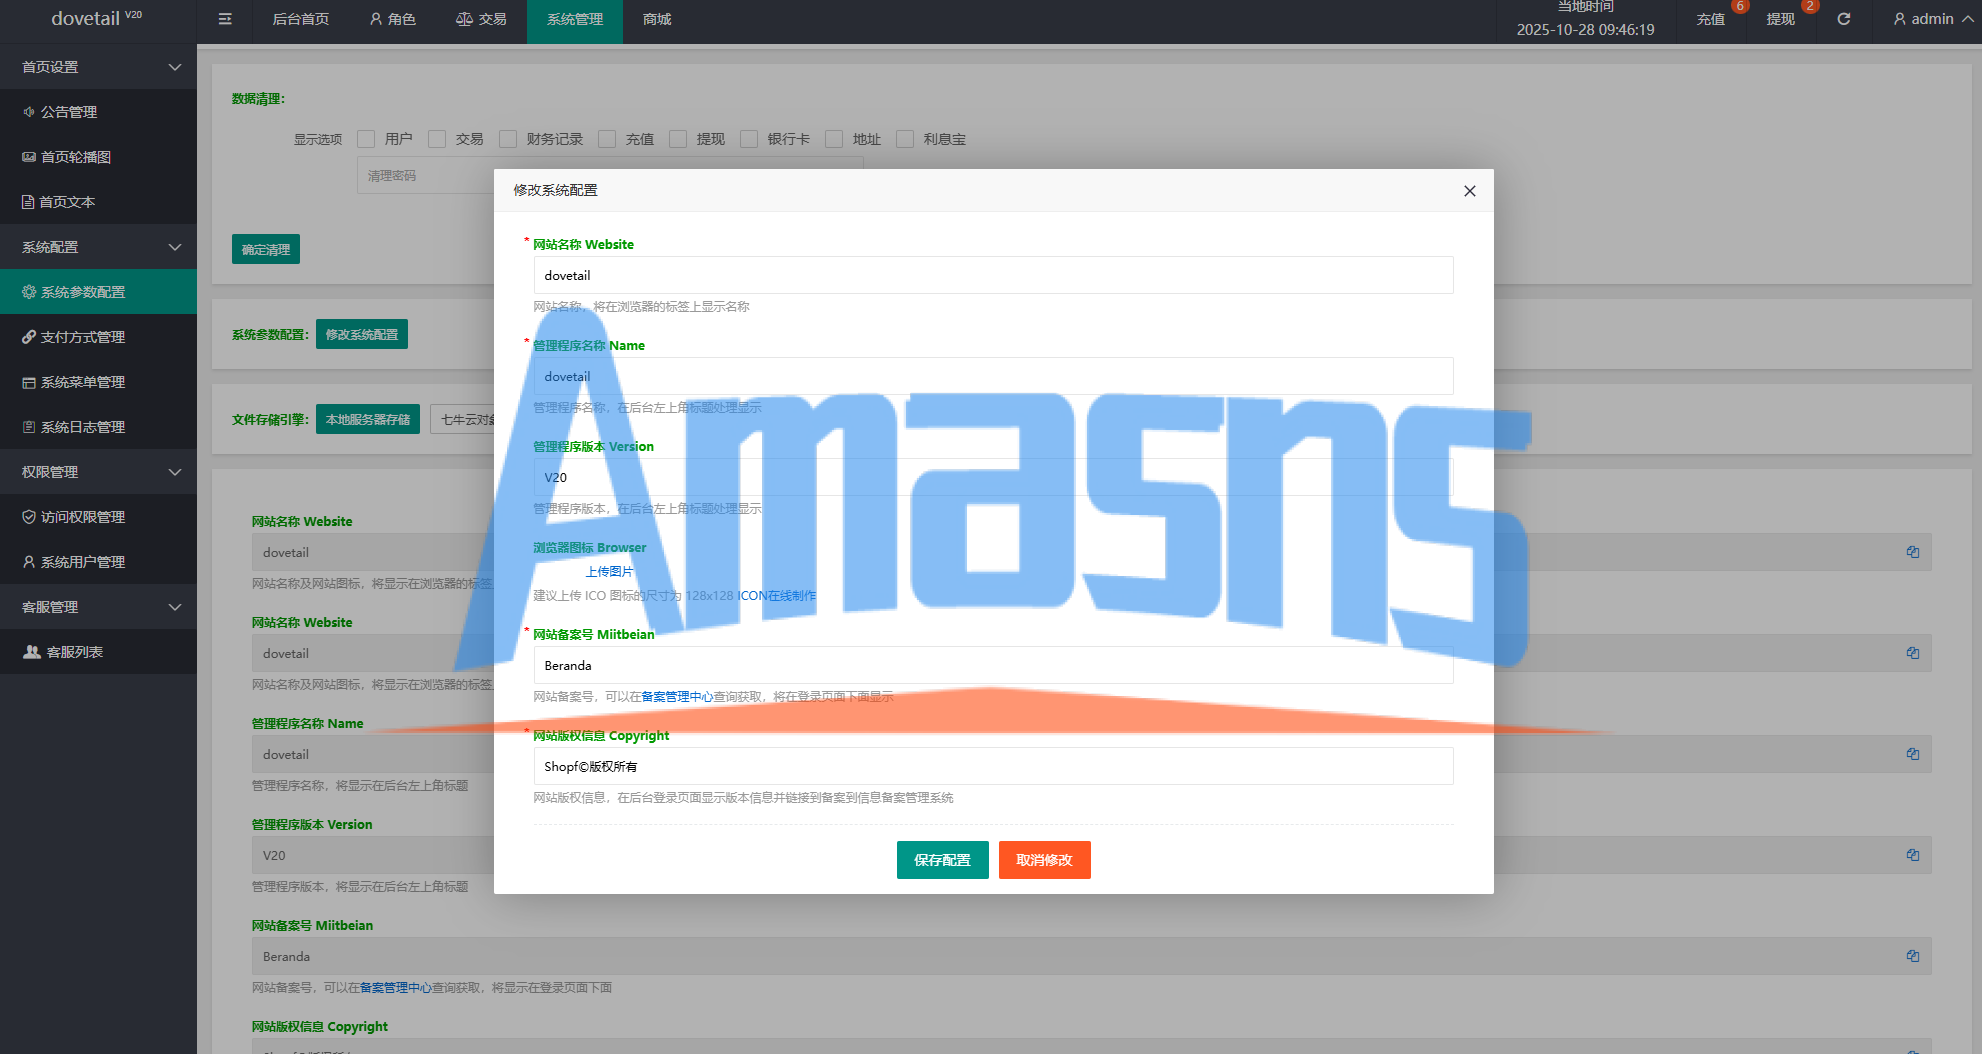The height and width of the screenshot is (1054, 1982).
Task: Check the 银行卡 checkbox
Action: [749, 139]
